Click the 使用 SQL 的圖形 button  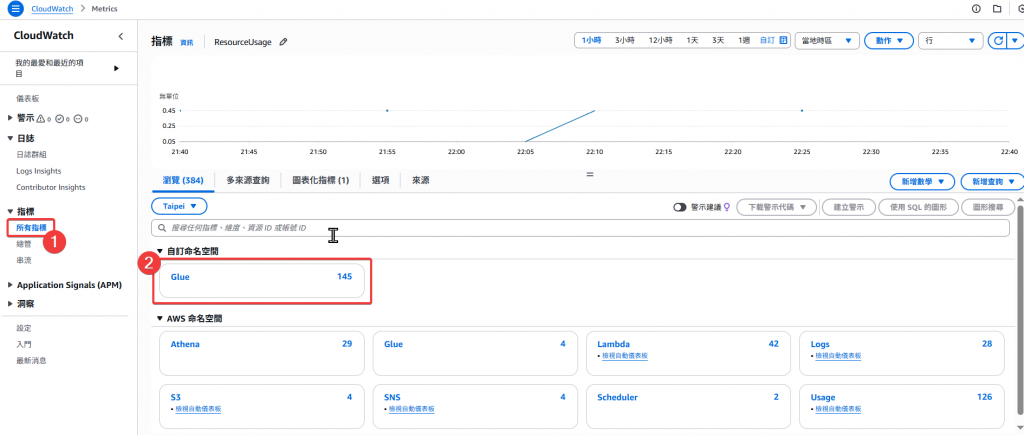tap(918, 207)
